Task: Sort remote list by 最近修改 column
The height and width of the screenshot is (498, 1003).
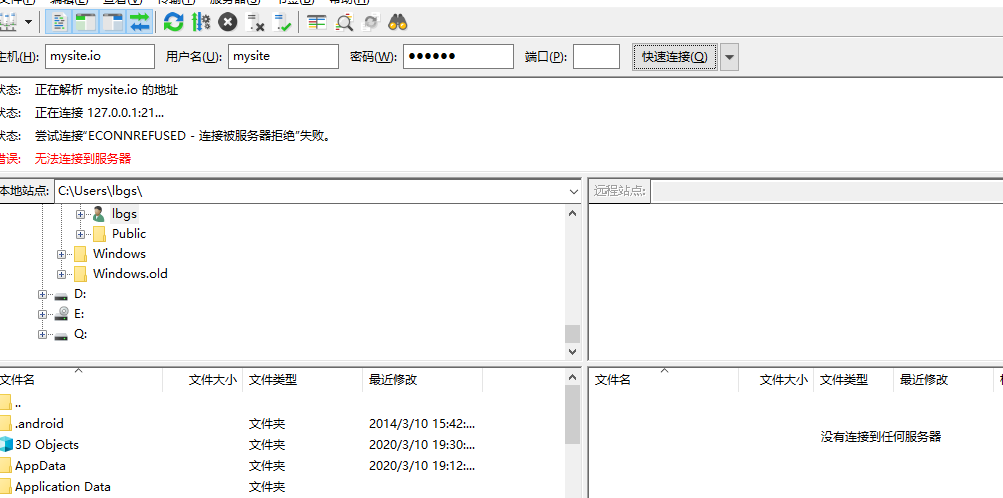Action: [x=942, y=380]
